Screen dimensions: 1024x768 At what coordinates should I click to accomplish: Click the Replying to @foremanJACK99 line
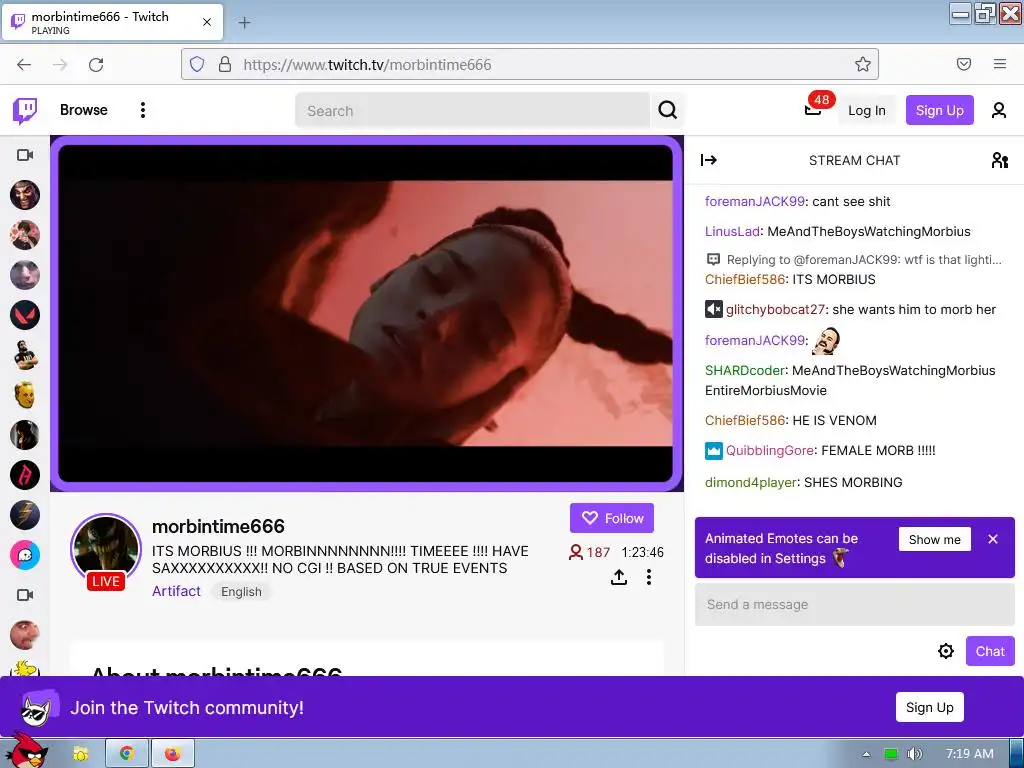(854, 260)
